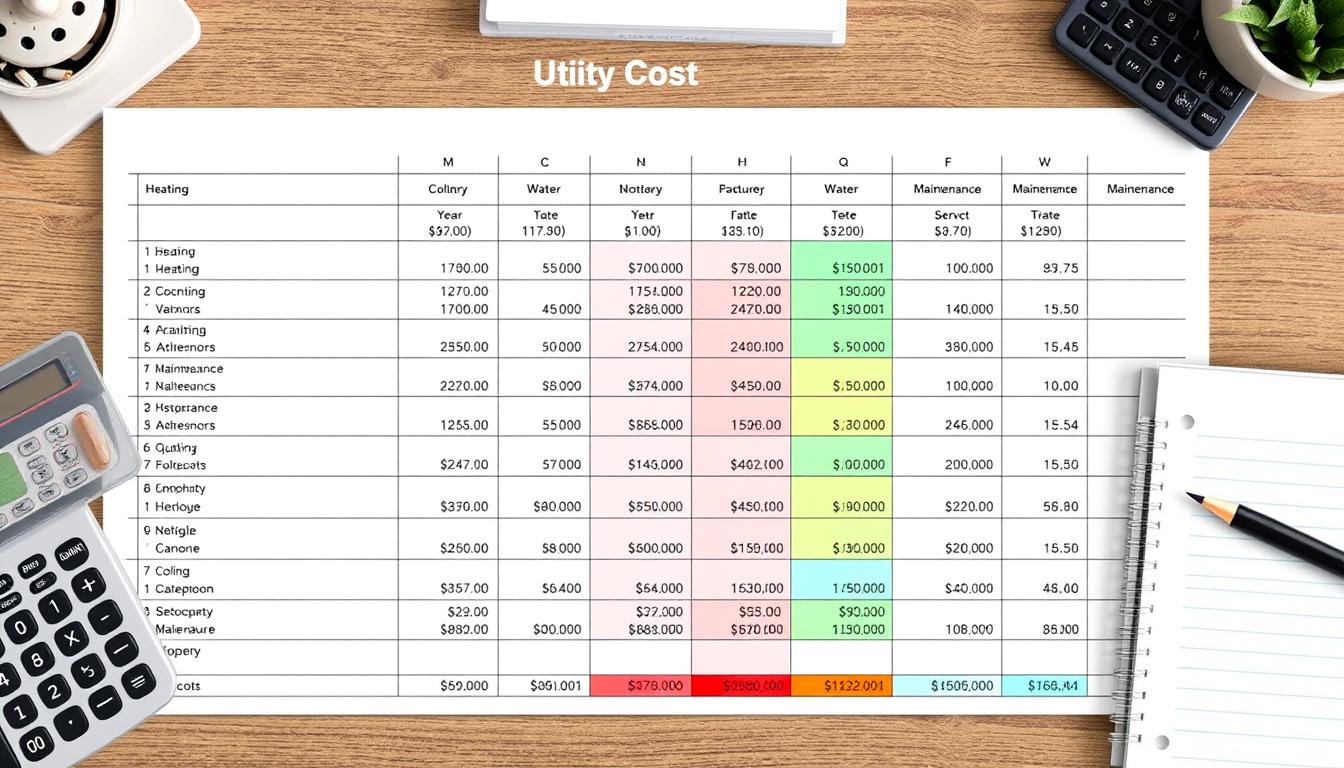Select cell with value 15.45

[1060, 347]
